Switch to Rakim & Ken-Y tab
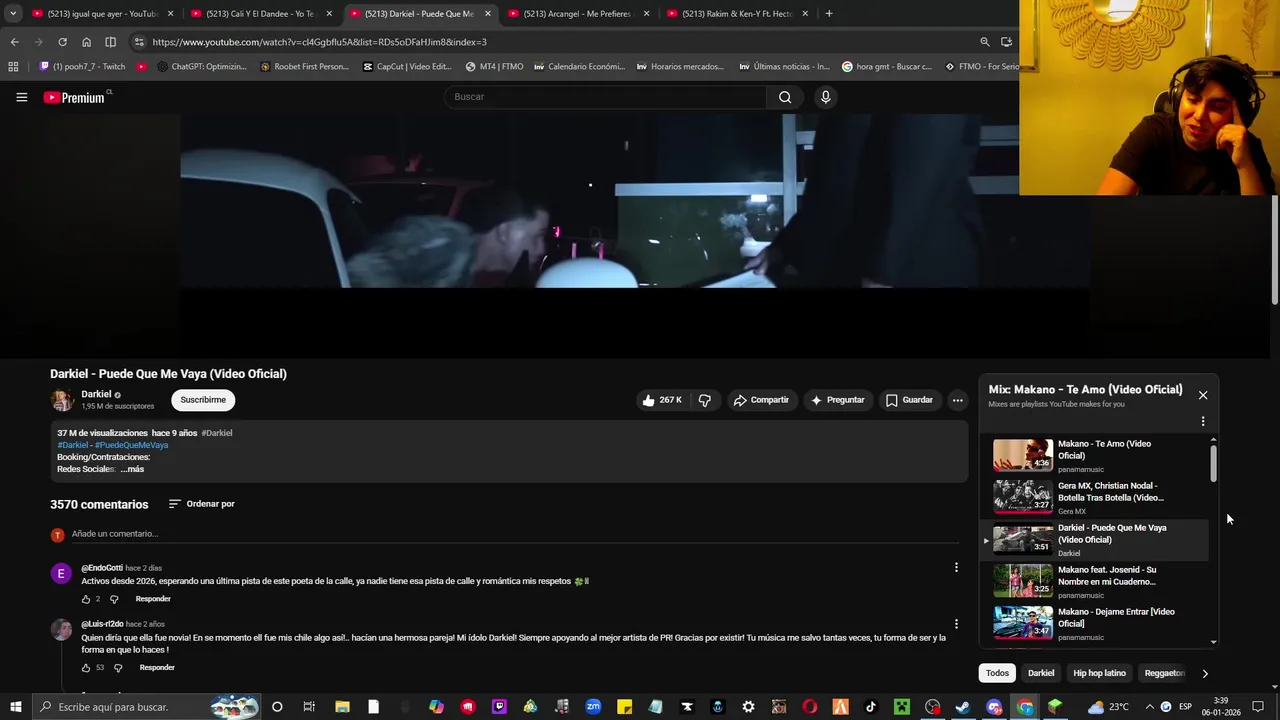The image size is (1280, 720). (x=737, y=14)
